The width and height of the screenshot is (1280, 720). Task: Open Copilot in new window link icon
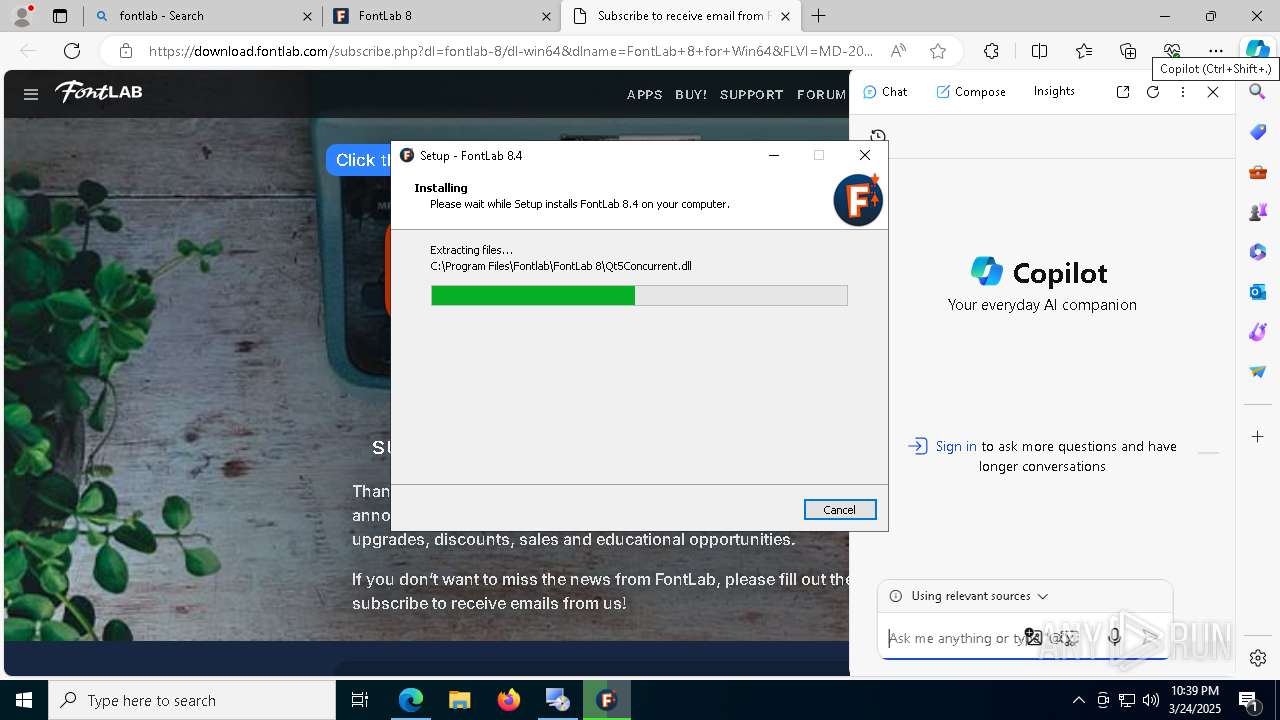tap(1123, 92)
